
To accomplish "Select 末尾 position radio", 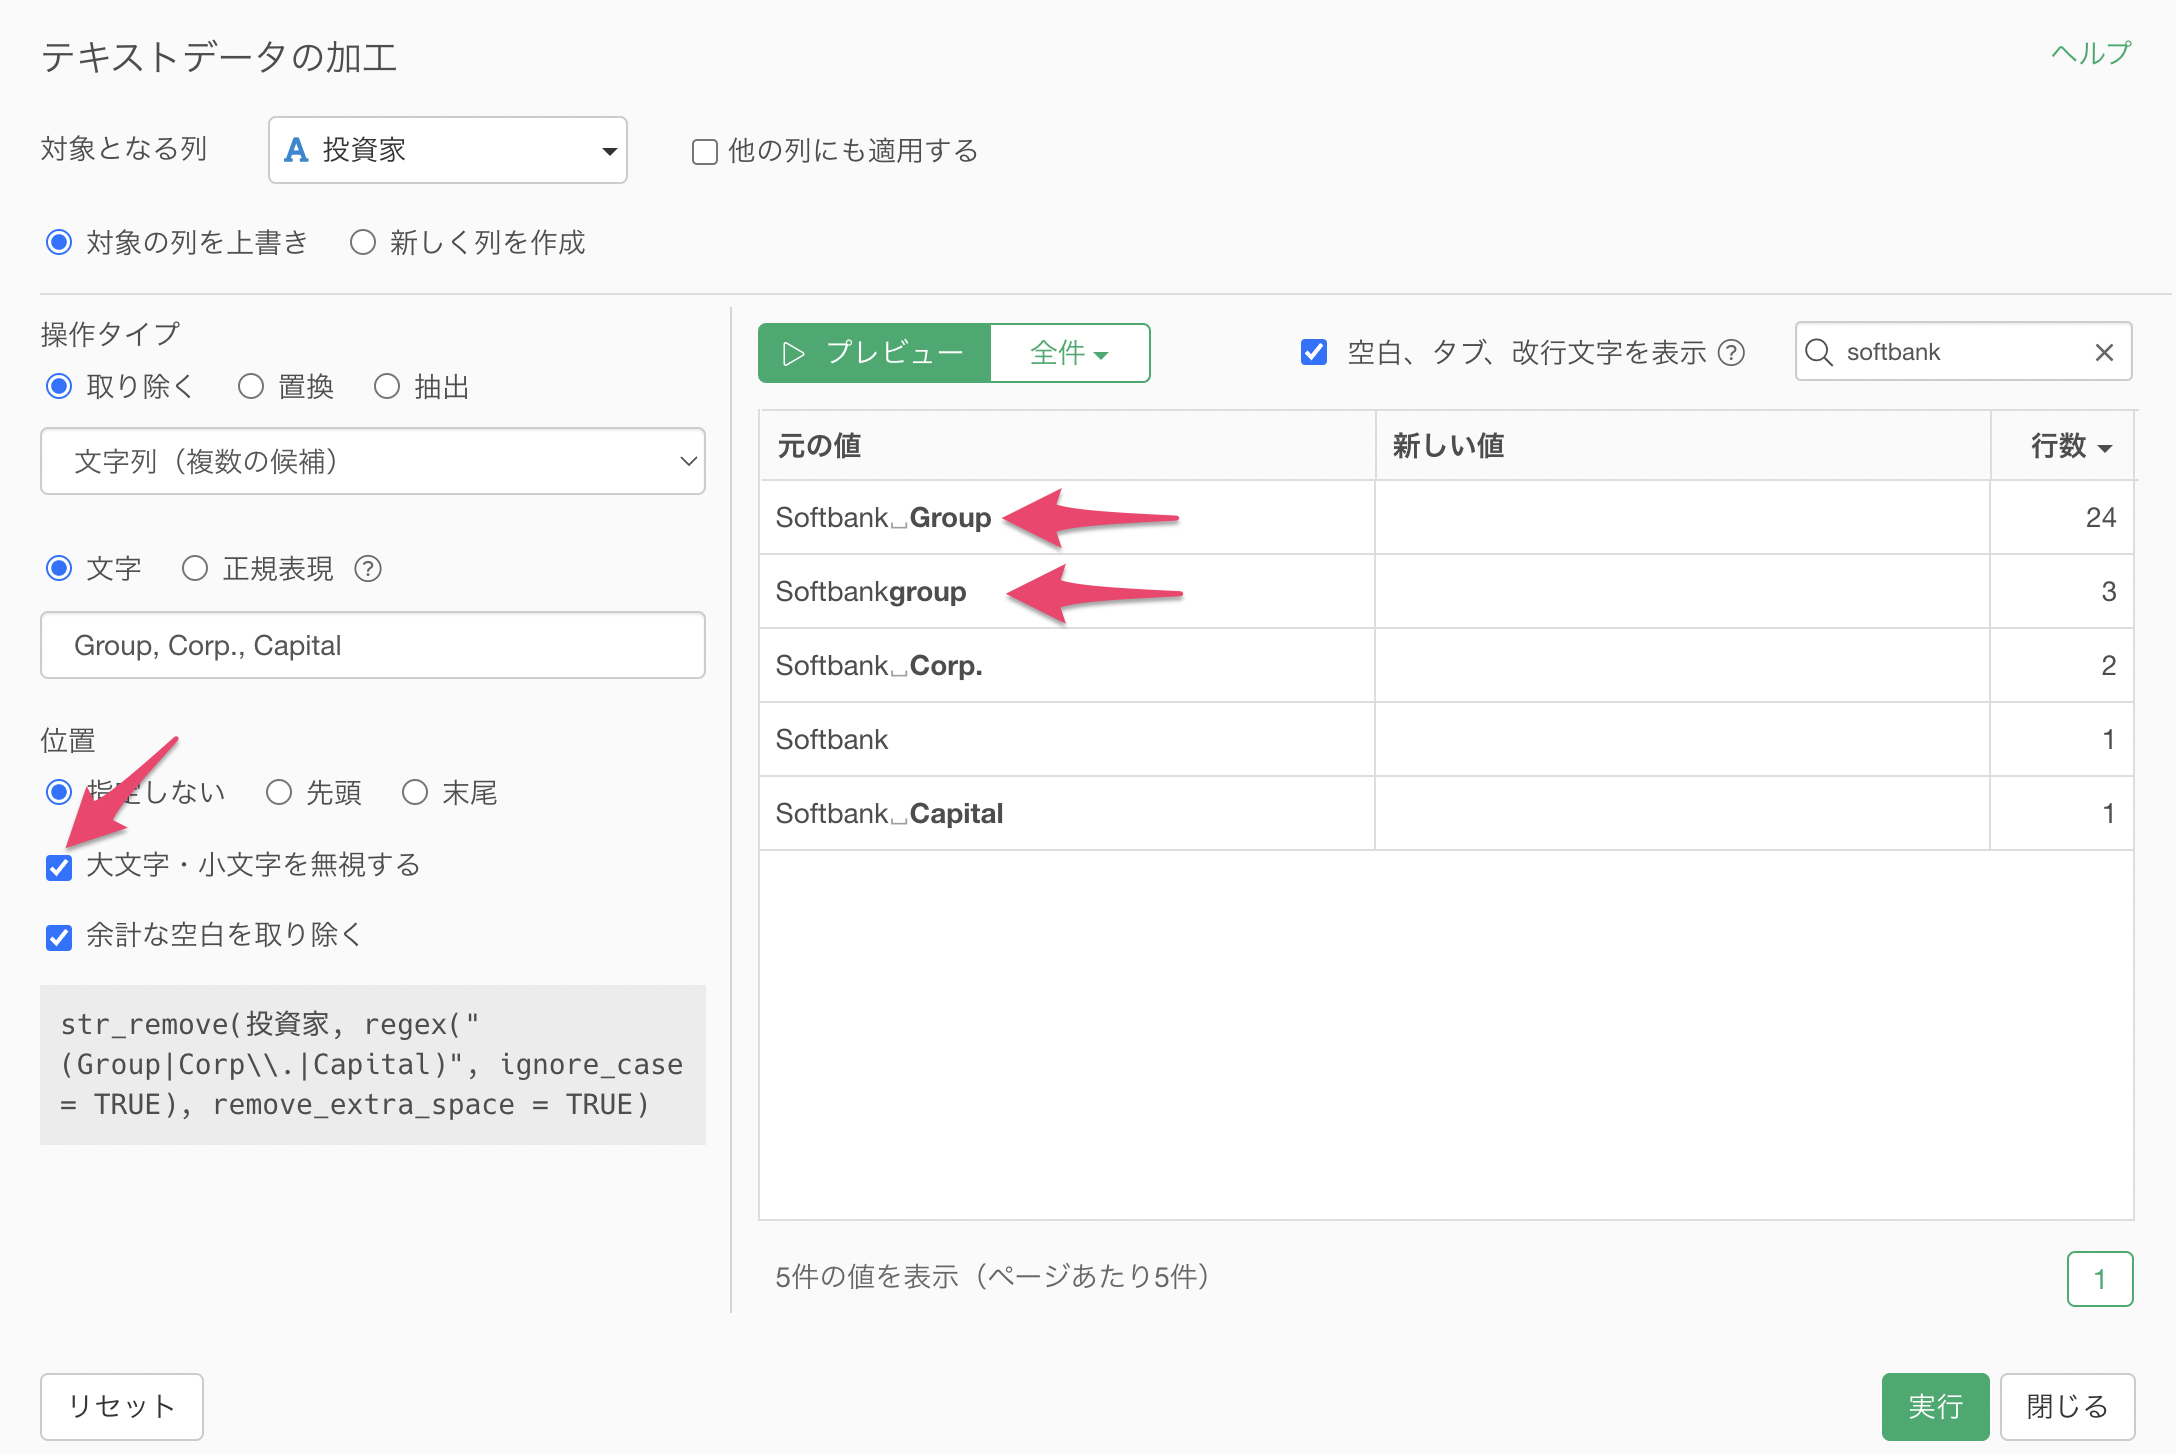I will [x=415, y=792].
